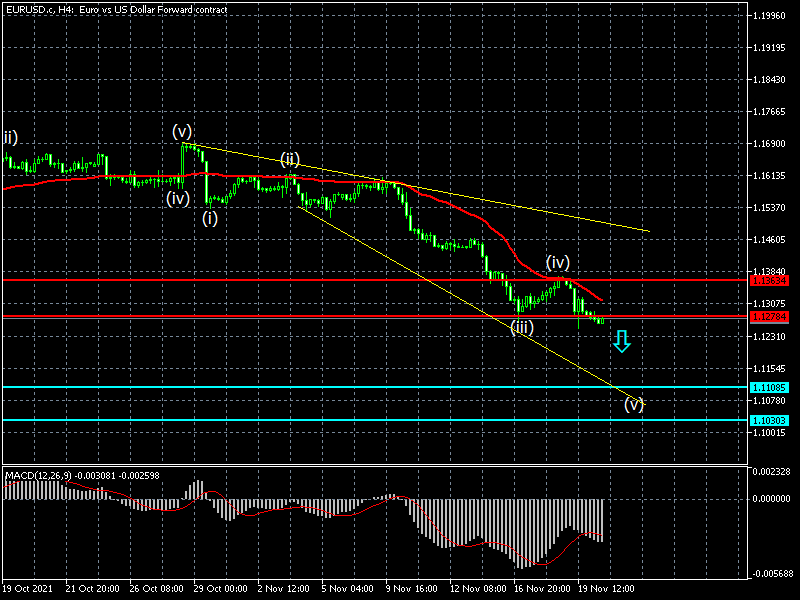The height and width of the screenshot is (600, 800).
Task: Select the final (v) label near the cyan lines
Action: (x=634, y=405)
